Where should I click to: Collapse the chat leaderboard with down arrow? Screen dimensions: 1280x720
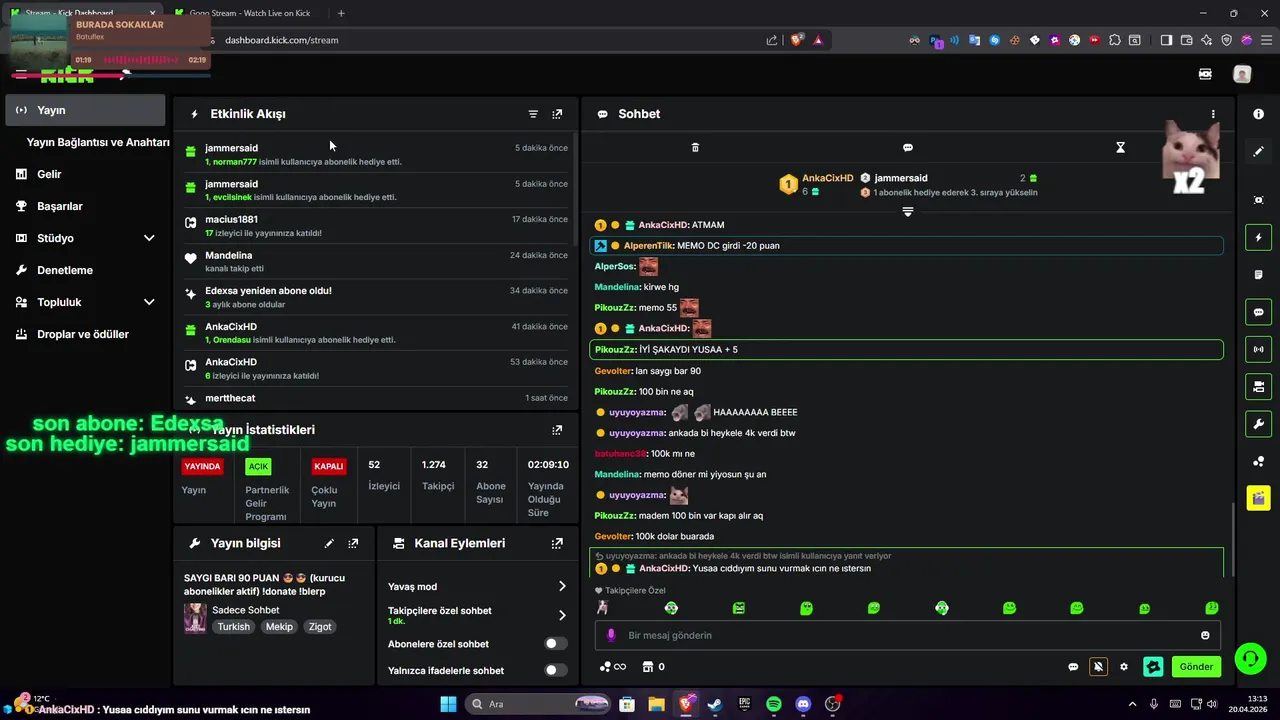coord(908,211)
